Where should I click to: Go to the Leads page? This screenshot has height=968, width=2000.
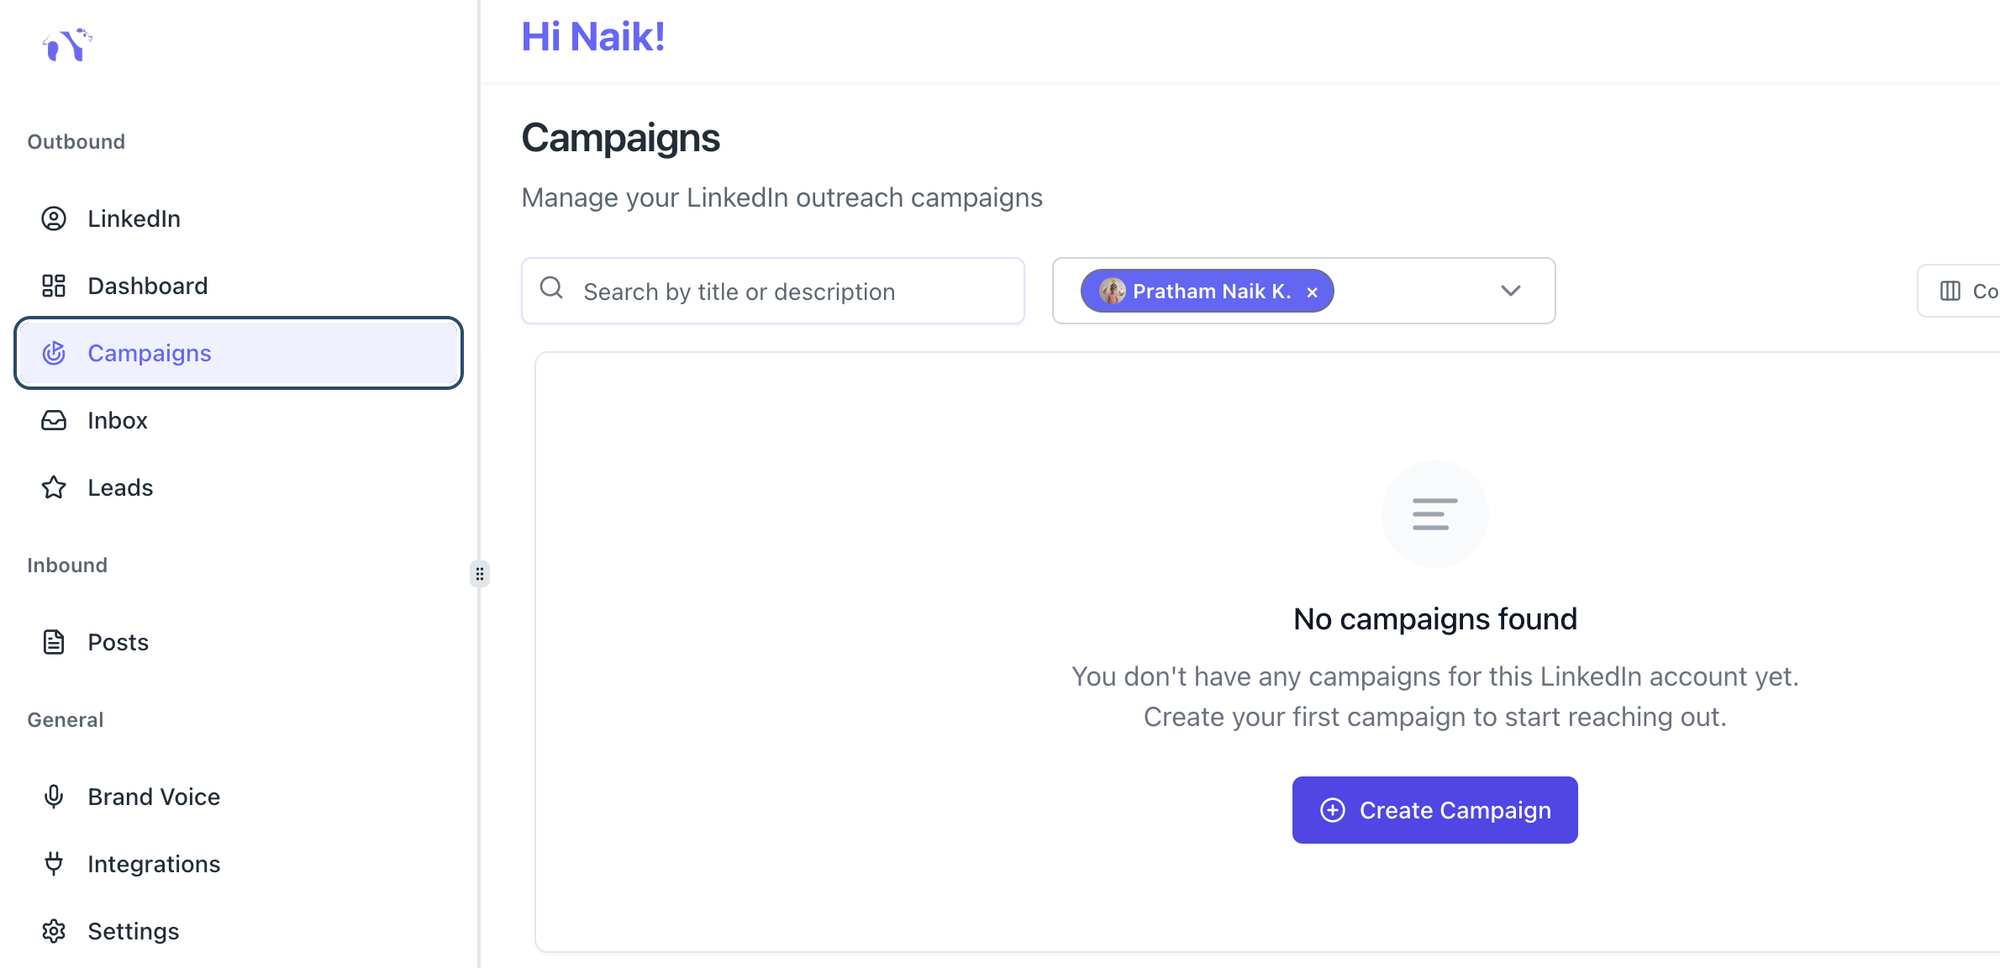coord(120,487)
